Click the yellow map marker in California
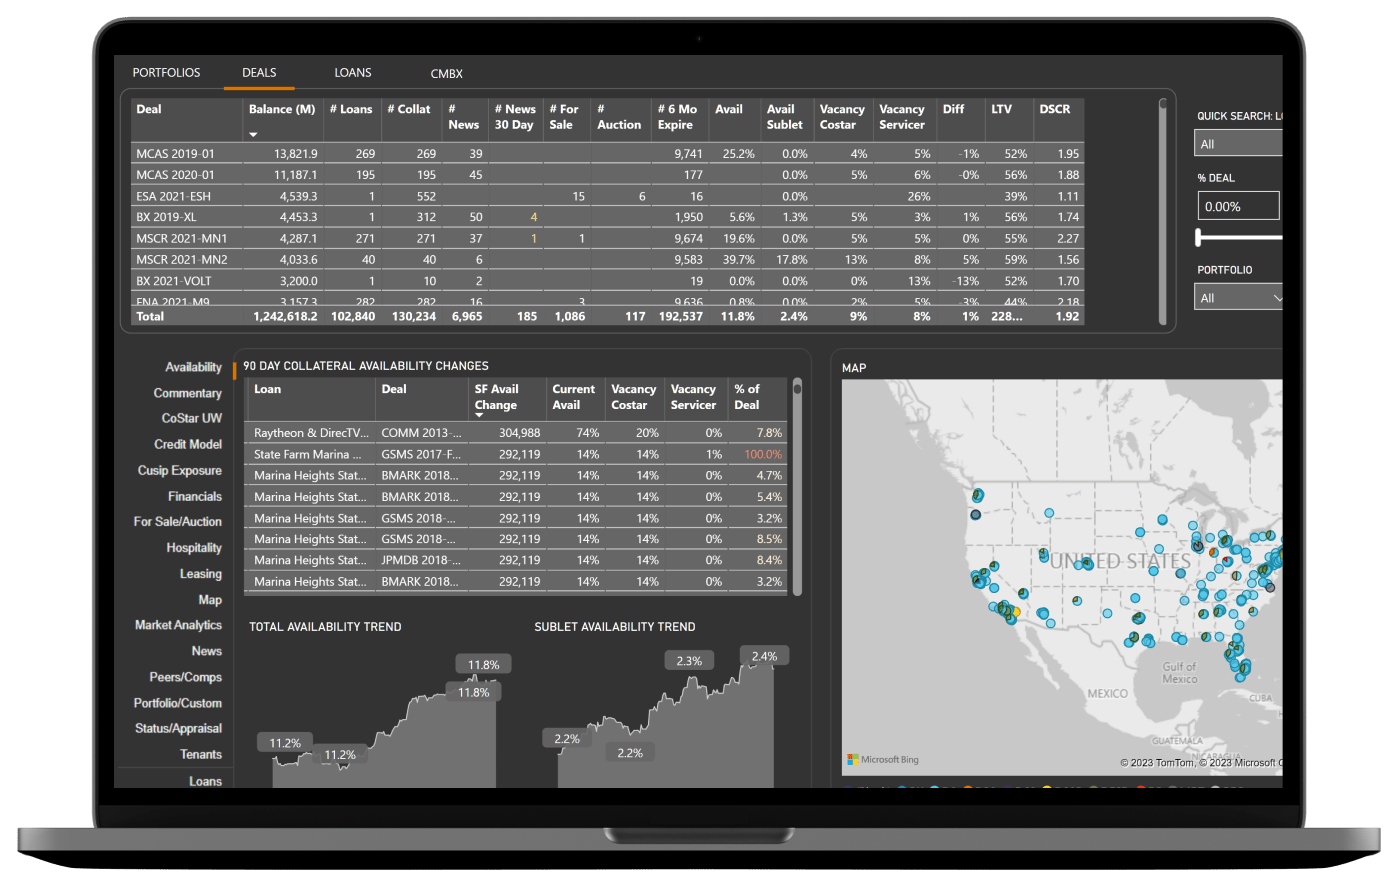Viewport: 1400px width, 894px height. 1016,612
